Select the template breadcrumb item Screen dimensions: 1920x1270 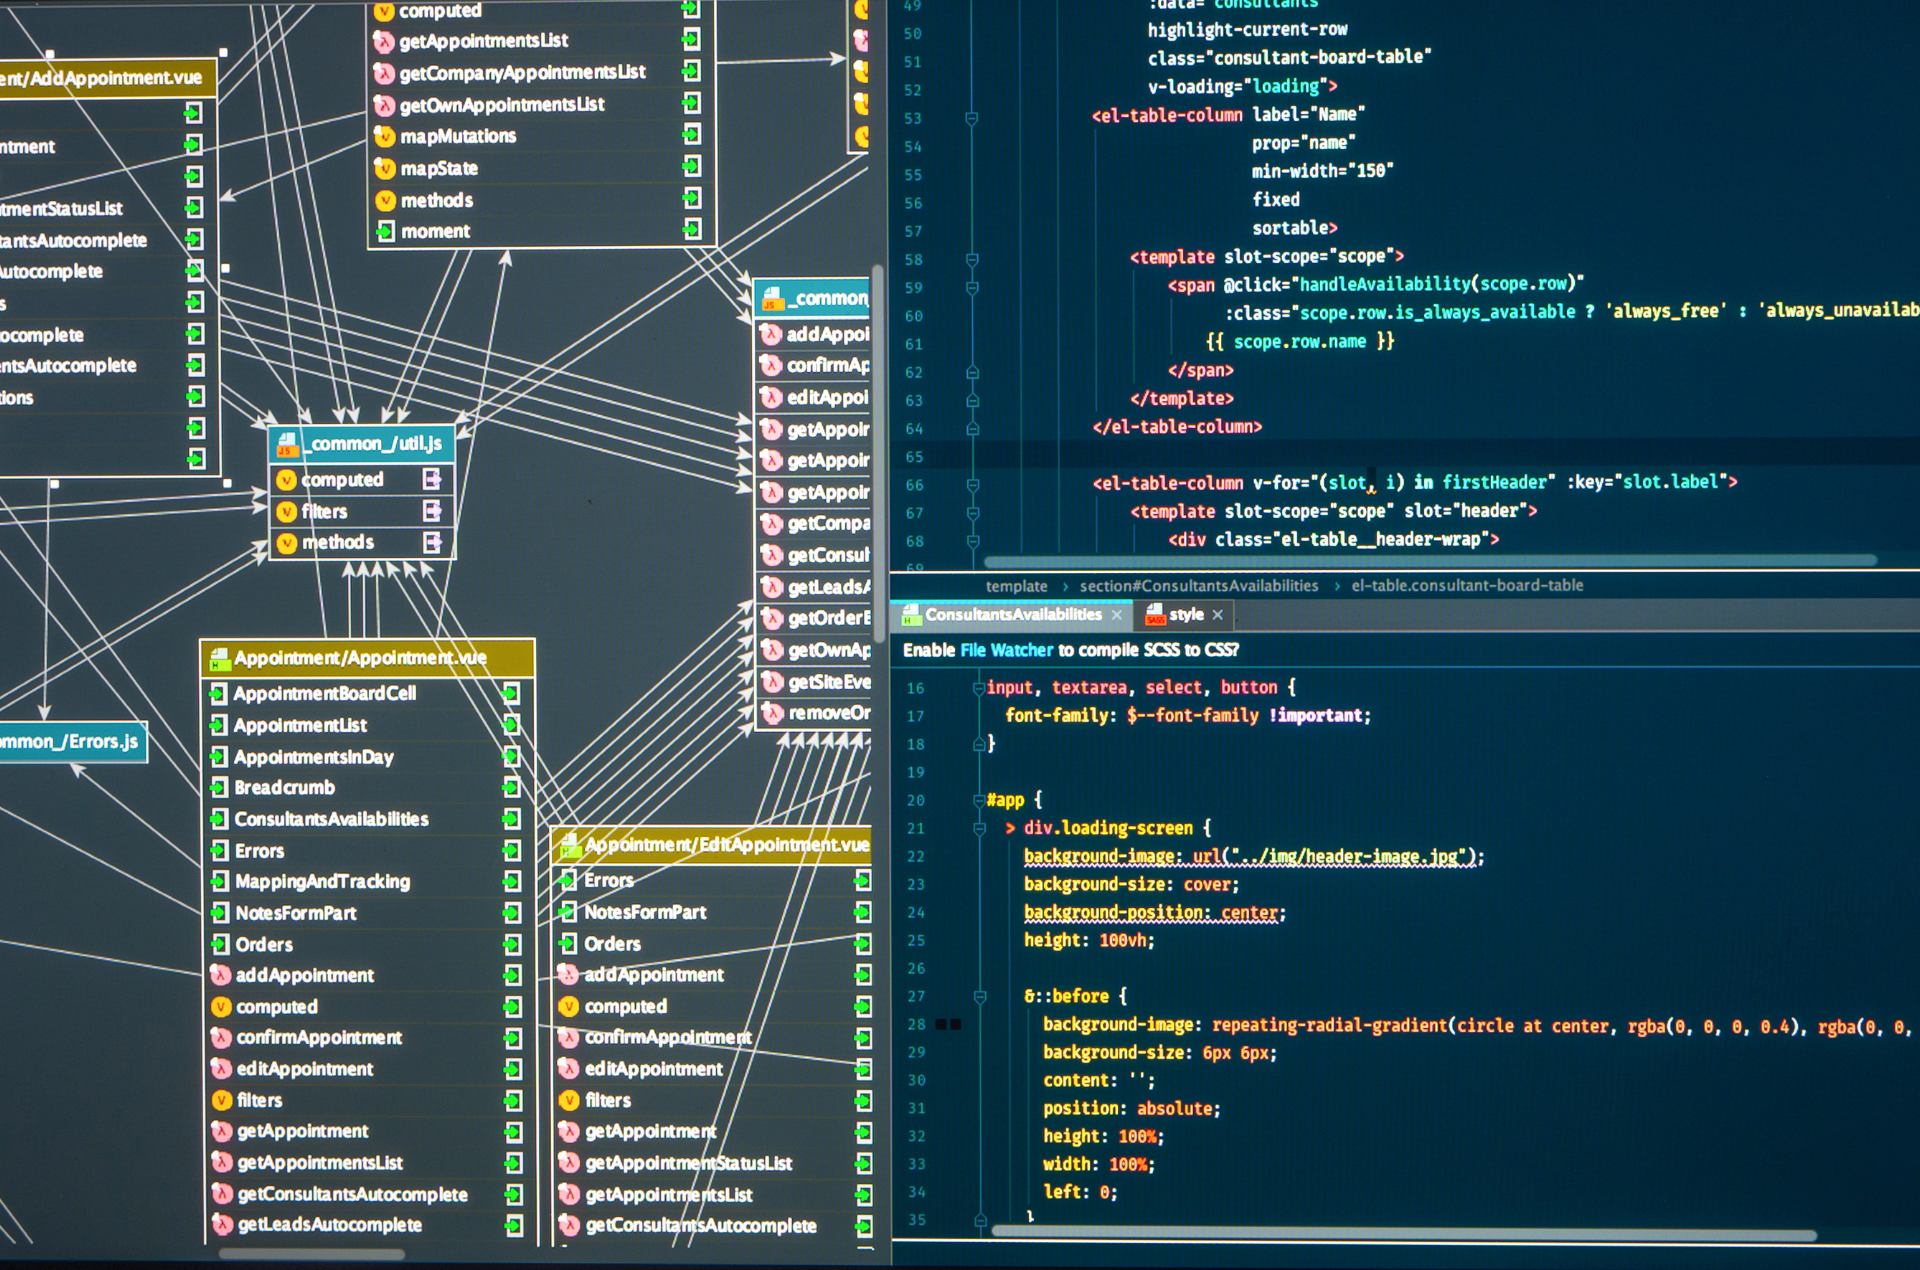pyautogui.click(x=1016, y=586)
